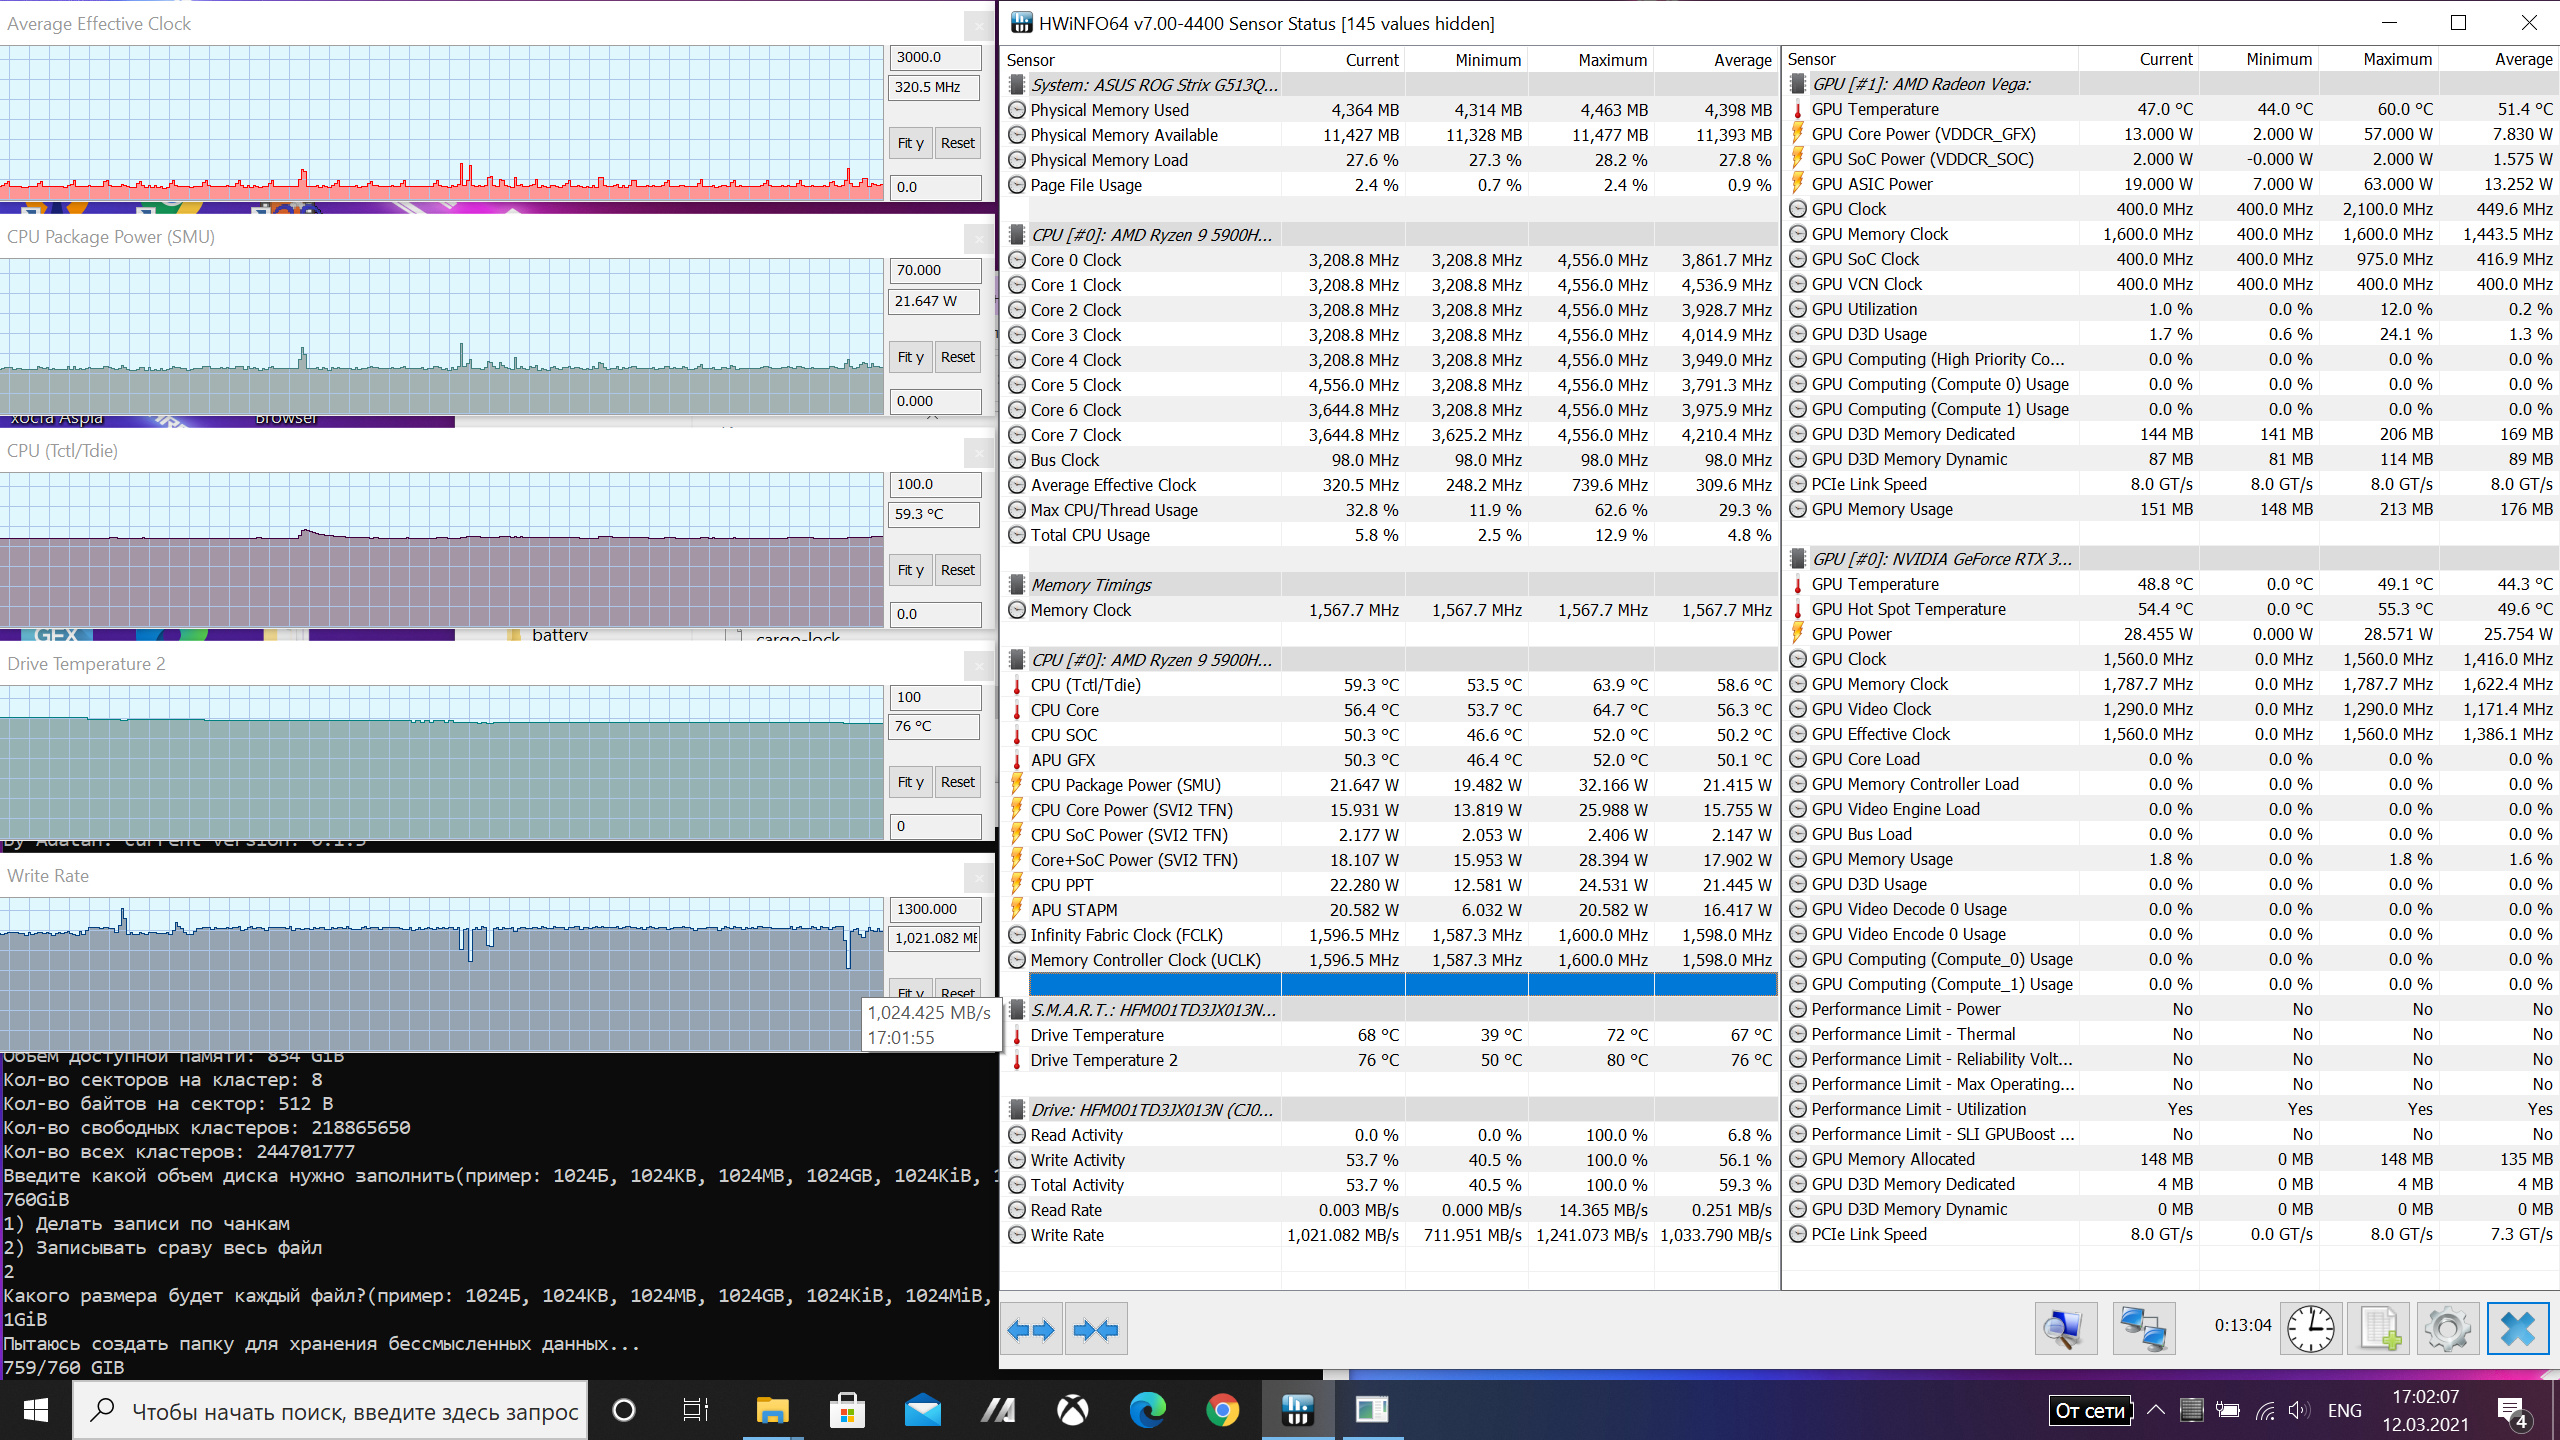Image resolution: width=2560 pixels, height=1440 pixels.
Task: Click the circle icon beside Core 0 Clock
Action: point(1017,260)
